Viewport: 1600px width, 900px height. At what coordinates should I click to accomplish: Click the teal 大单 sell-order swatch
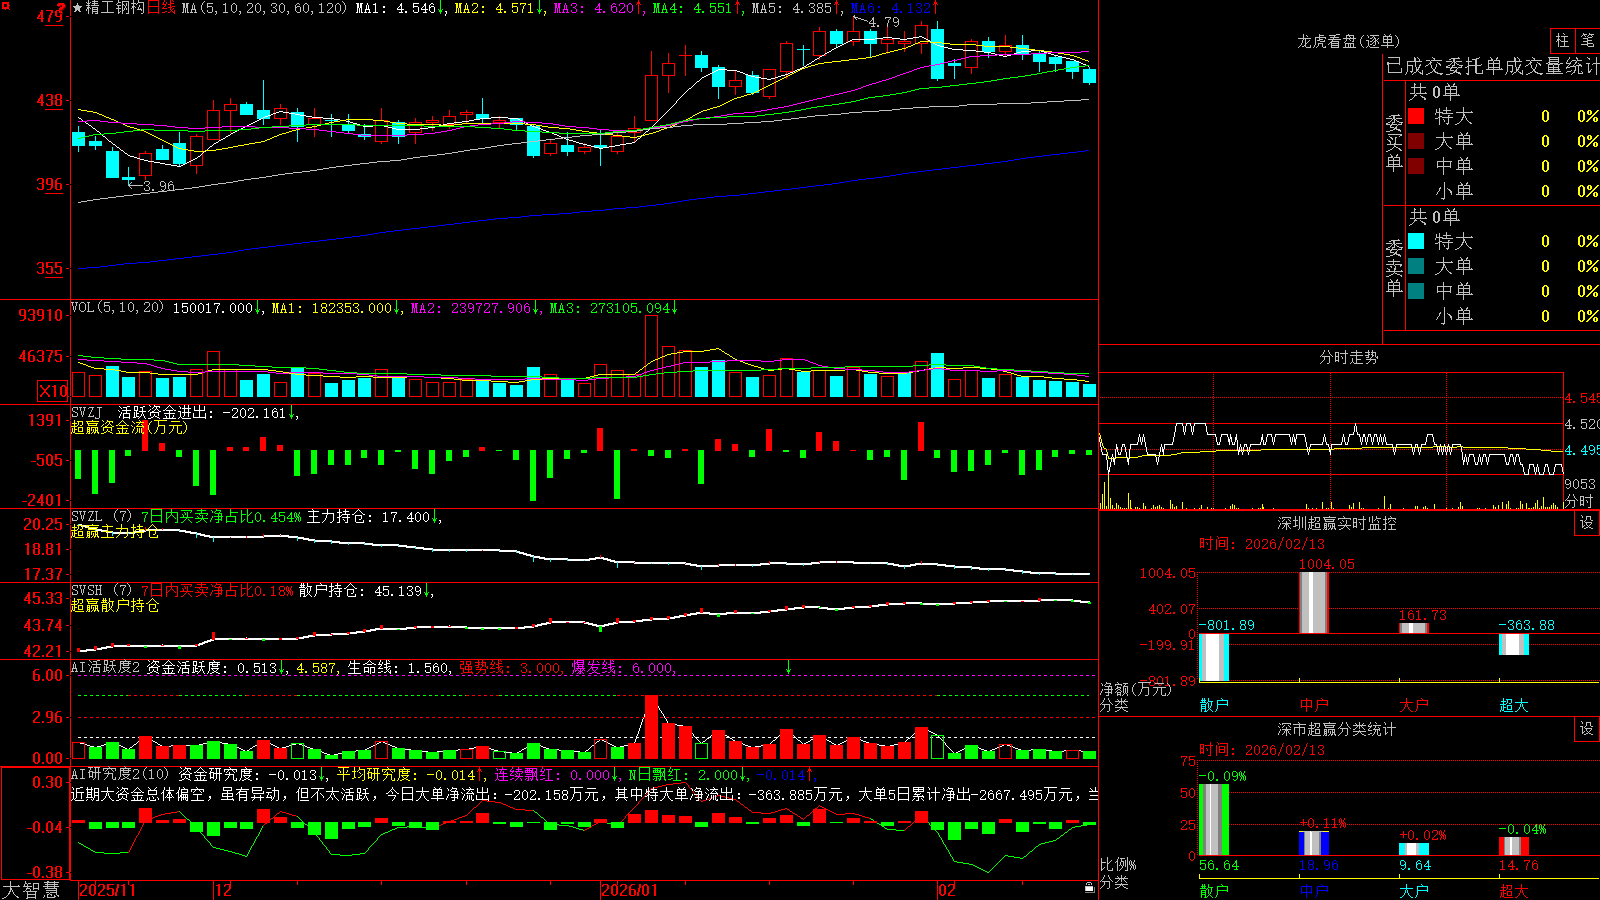pos(1416,266)
